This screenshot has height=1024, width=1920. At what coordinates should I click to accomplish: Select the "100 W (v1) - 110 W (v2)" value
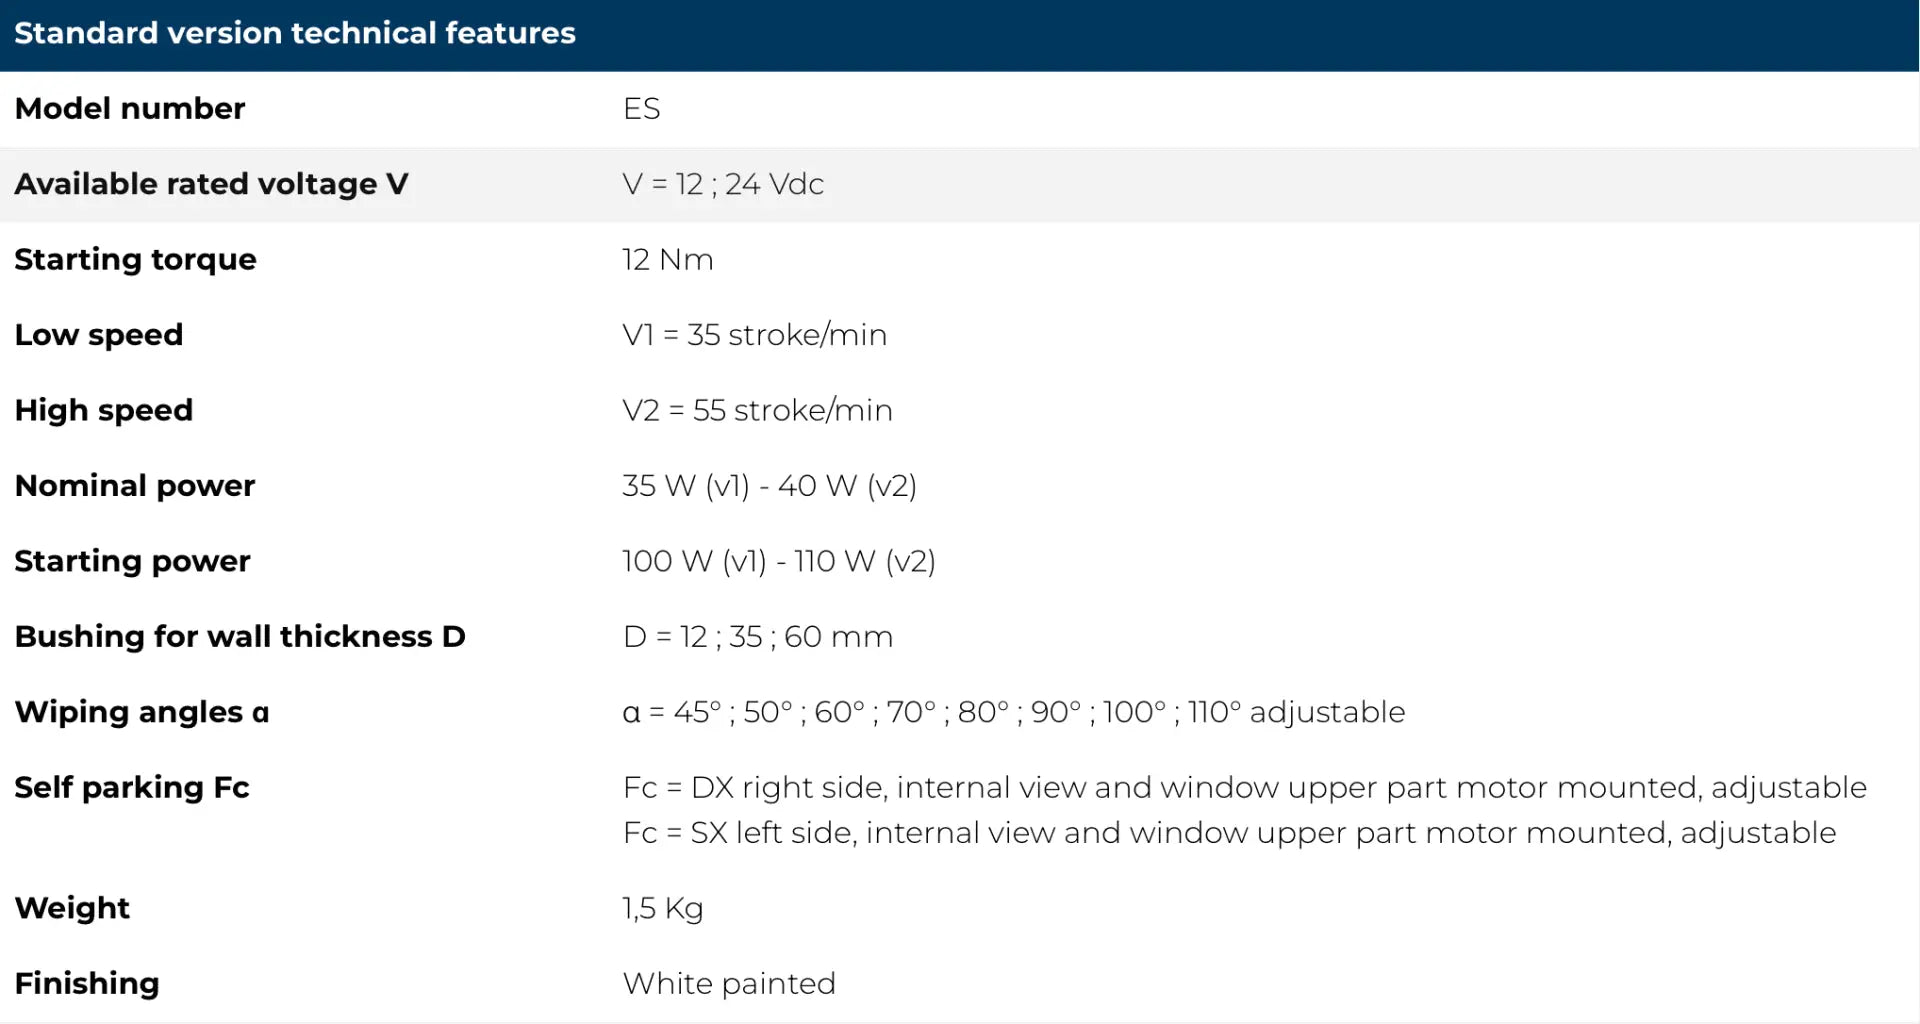(x=778, y=561)
